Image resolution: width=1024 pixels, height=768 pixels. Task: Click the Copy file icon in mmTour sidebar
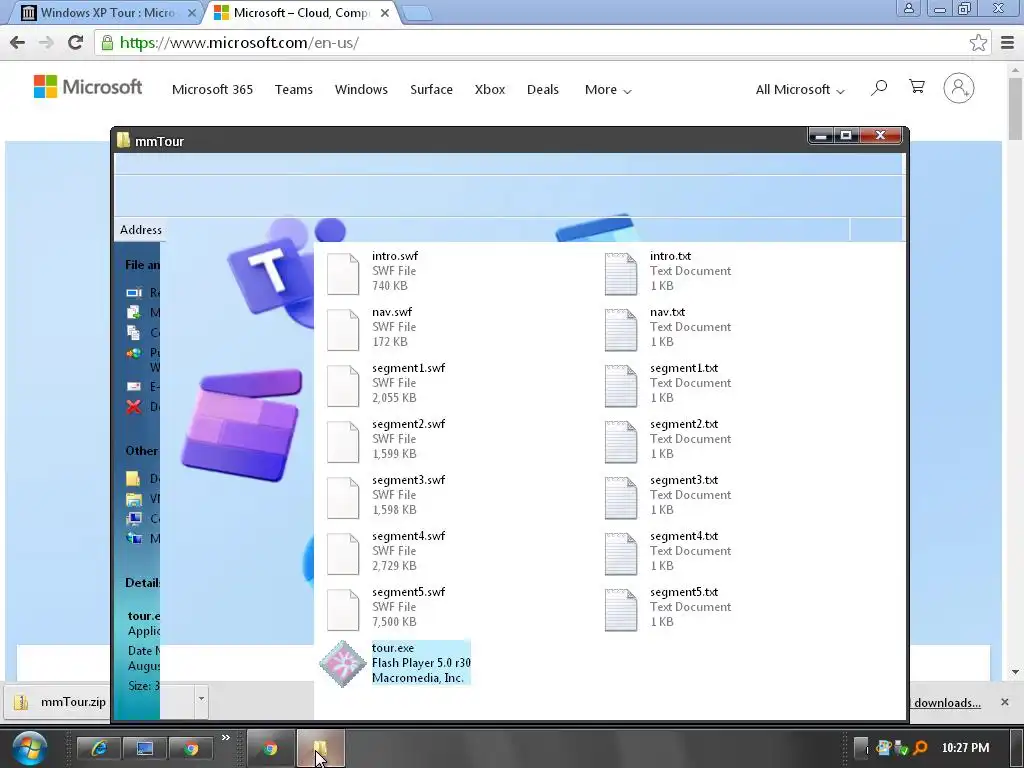(133, 332)
